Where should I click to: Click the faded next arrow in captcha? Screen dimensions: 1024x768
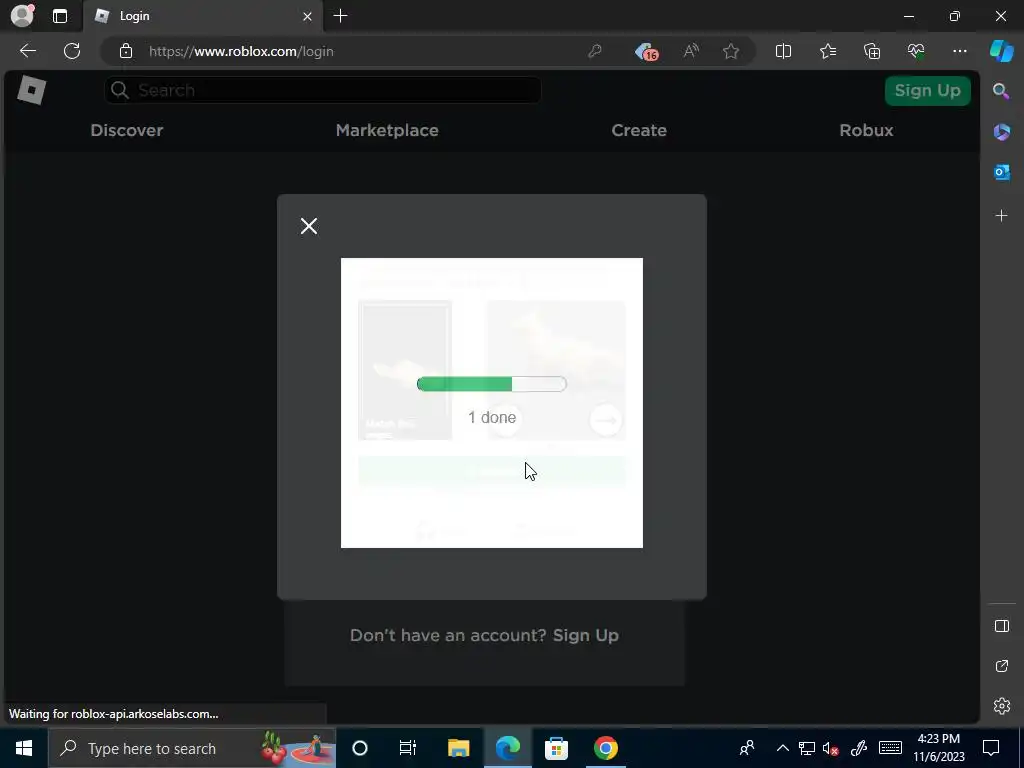pos(605,420)
